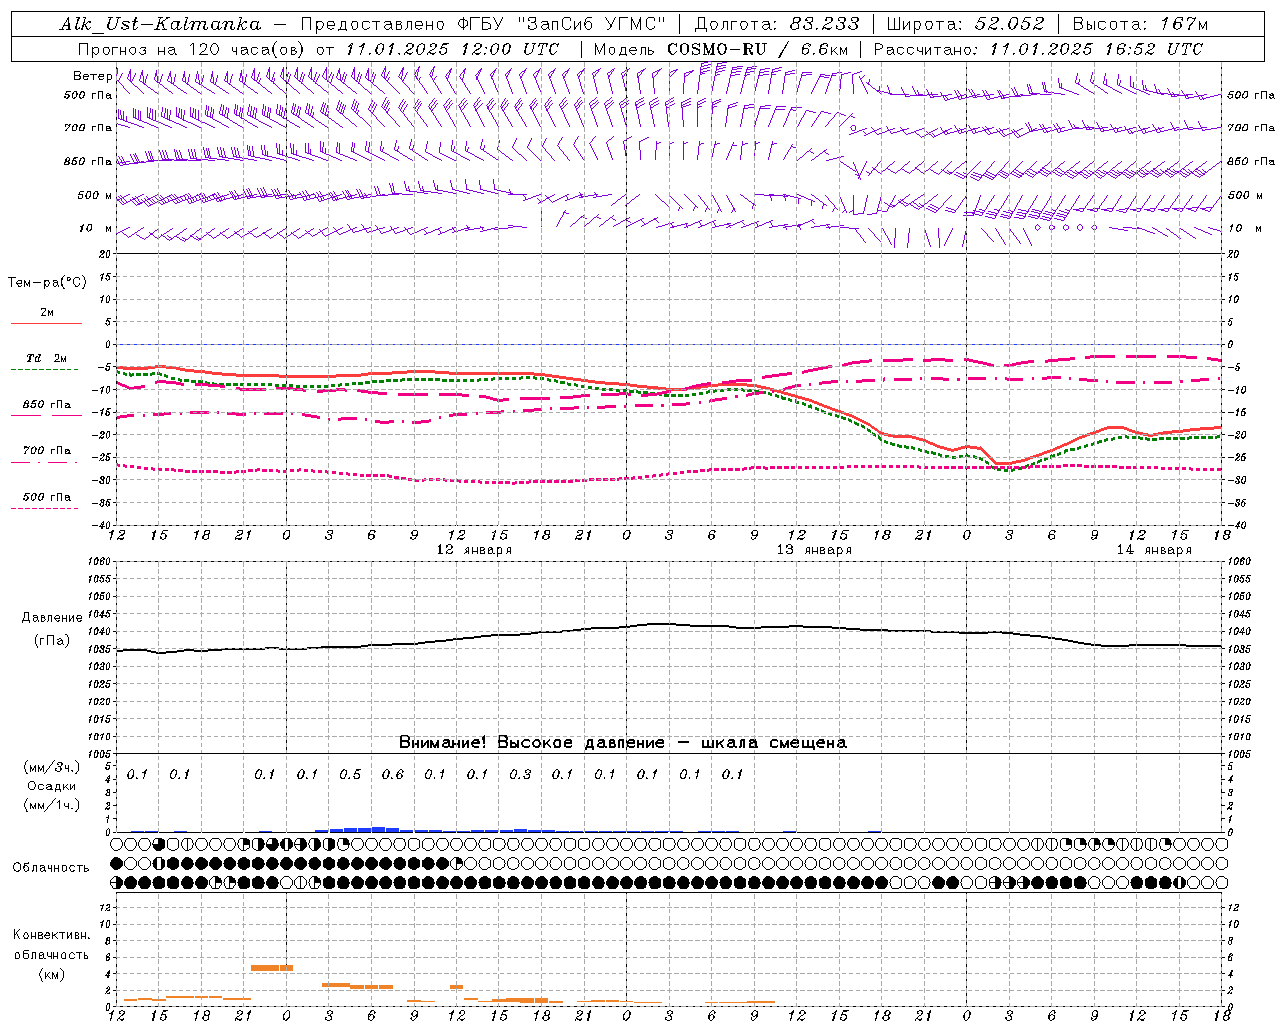Click the Облачность panel label
1280x1024 pixels.
point(51,867)
